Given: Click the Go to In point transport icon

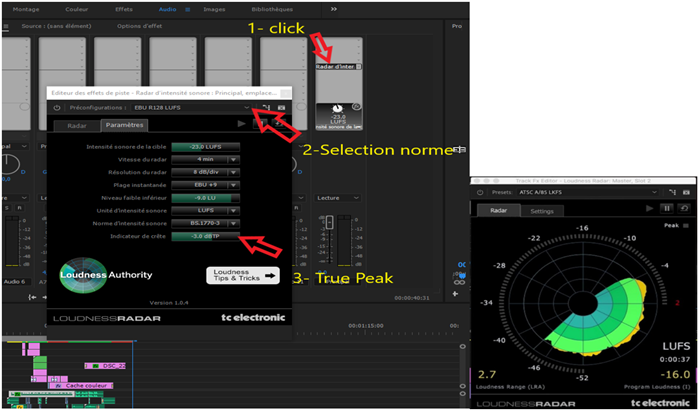Looking at the screenshot, I should pyautogui.click(x=32, y=297).
